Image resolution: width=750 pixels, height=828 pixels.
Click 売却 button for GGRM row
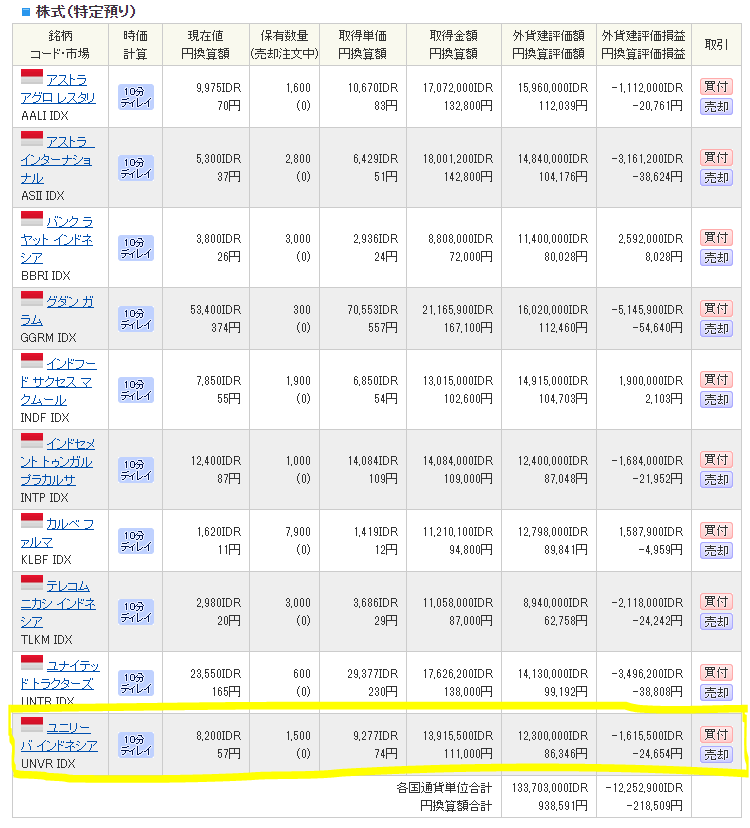tap(716, 329)
